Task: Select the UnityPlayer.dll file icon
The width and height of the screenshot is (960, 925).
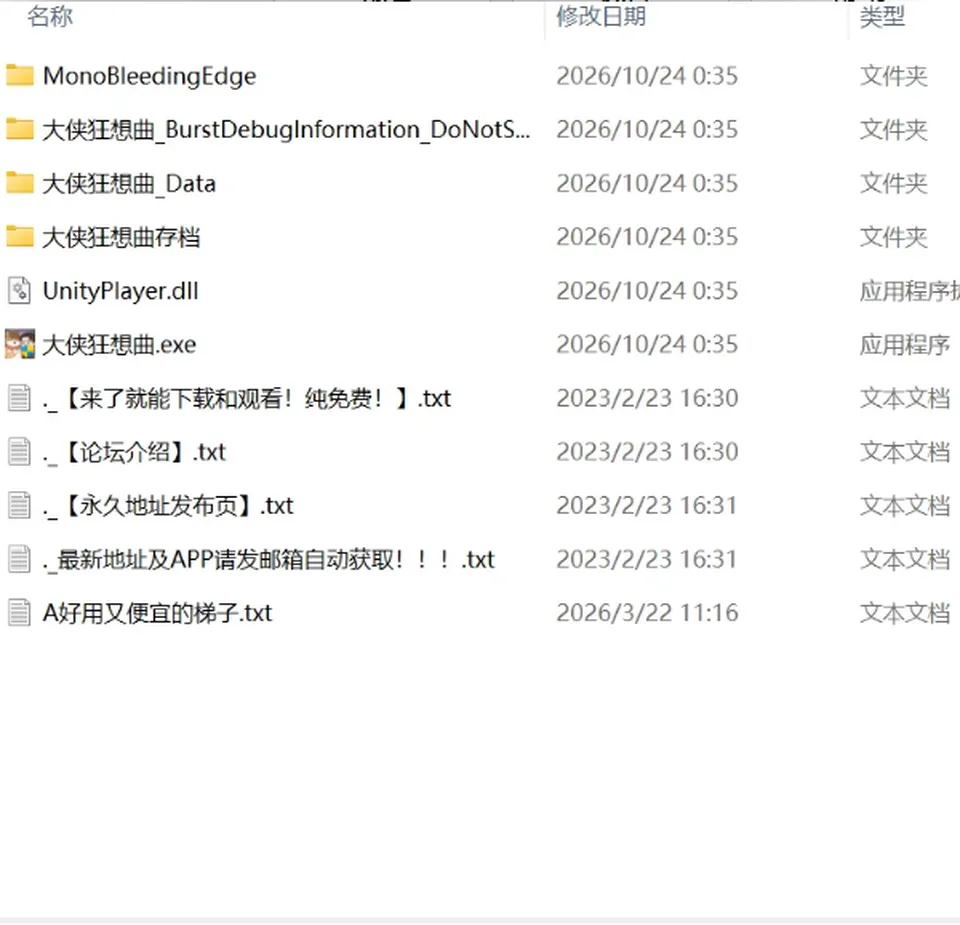Action: (x=20, y=291)
